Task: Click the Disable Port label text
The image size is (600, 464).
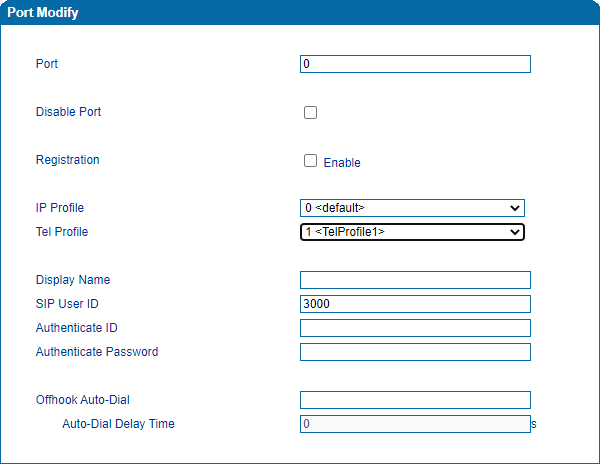Action: [68, 112]
